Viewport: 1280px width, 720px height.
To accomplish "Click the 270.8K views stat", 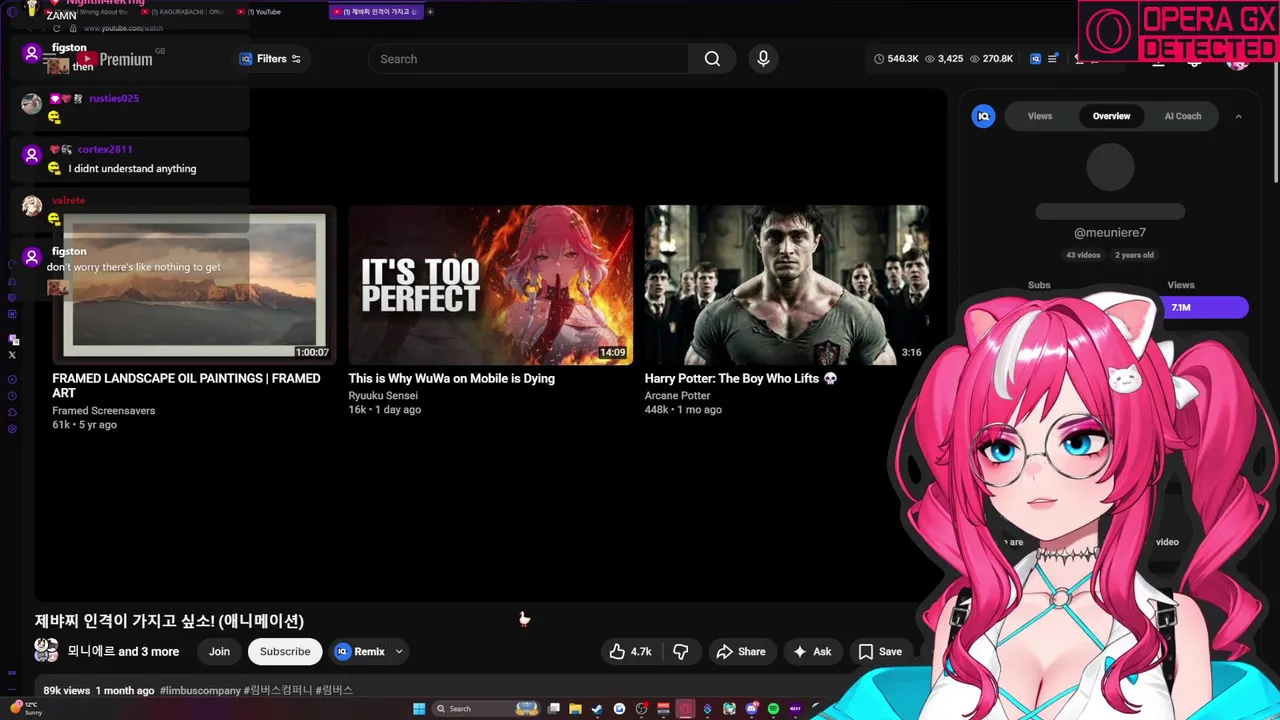I will pos(990,59).
